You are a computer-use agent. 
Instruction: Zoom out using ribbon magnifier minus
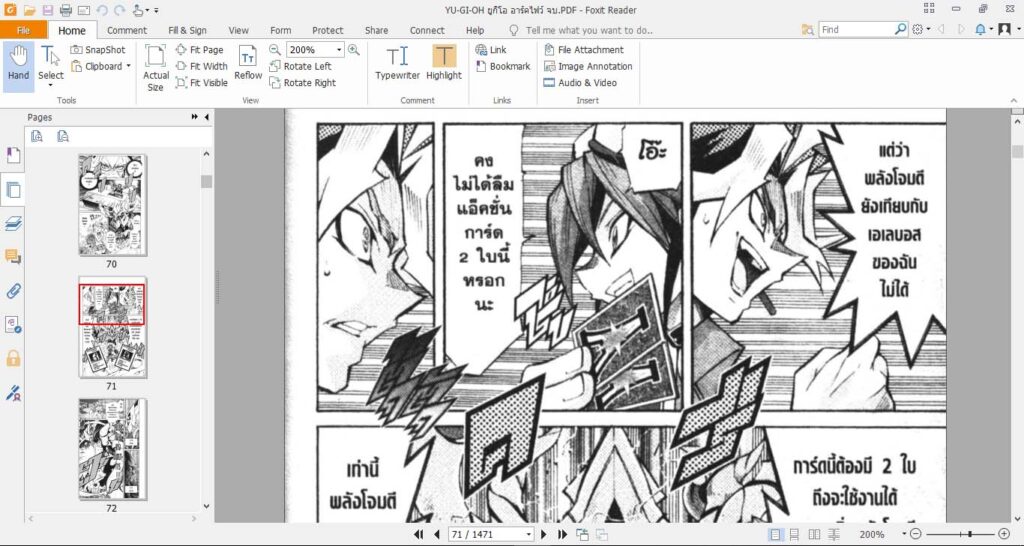(275, 50)
